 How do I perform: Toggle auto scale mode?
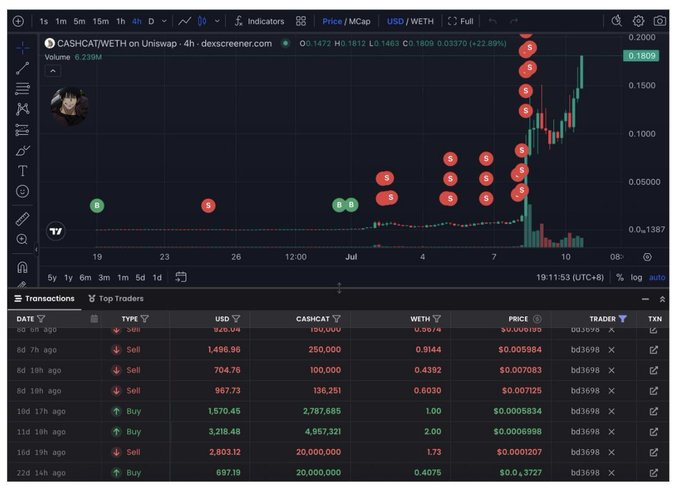[657, 278]
